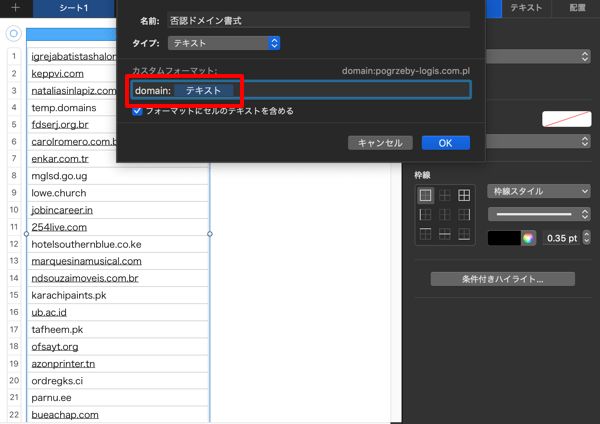Select the all borders icon
The height and width of the screenshot is (424, 600).
[464, 195]
